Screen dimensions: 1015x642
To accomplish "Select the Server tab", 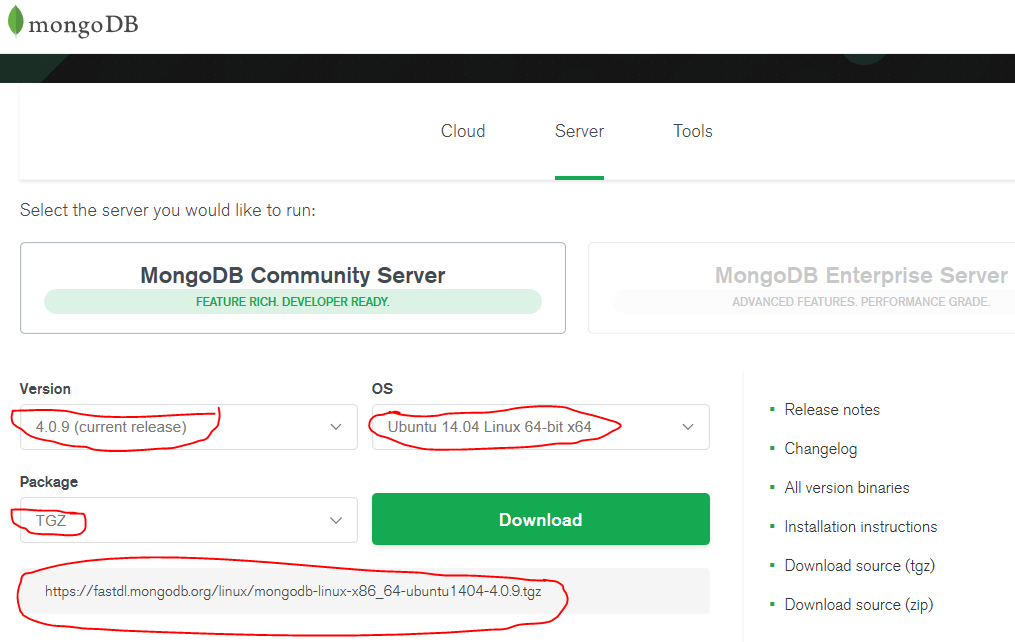I will coord(579,131).
